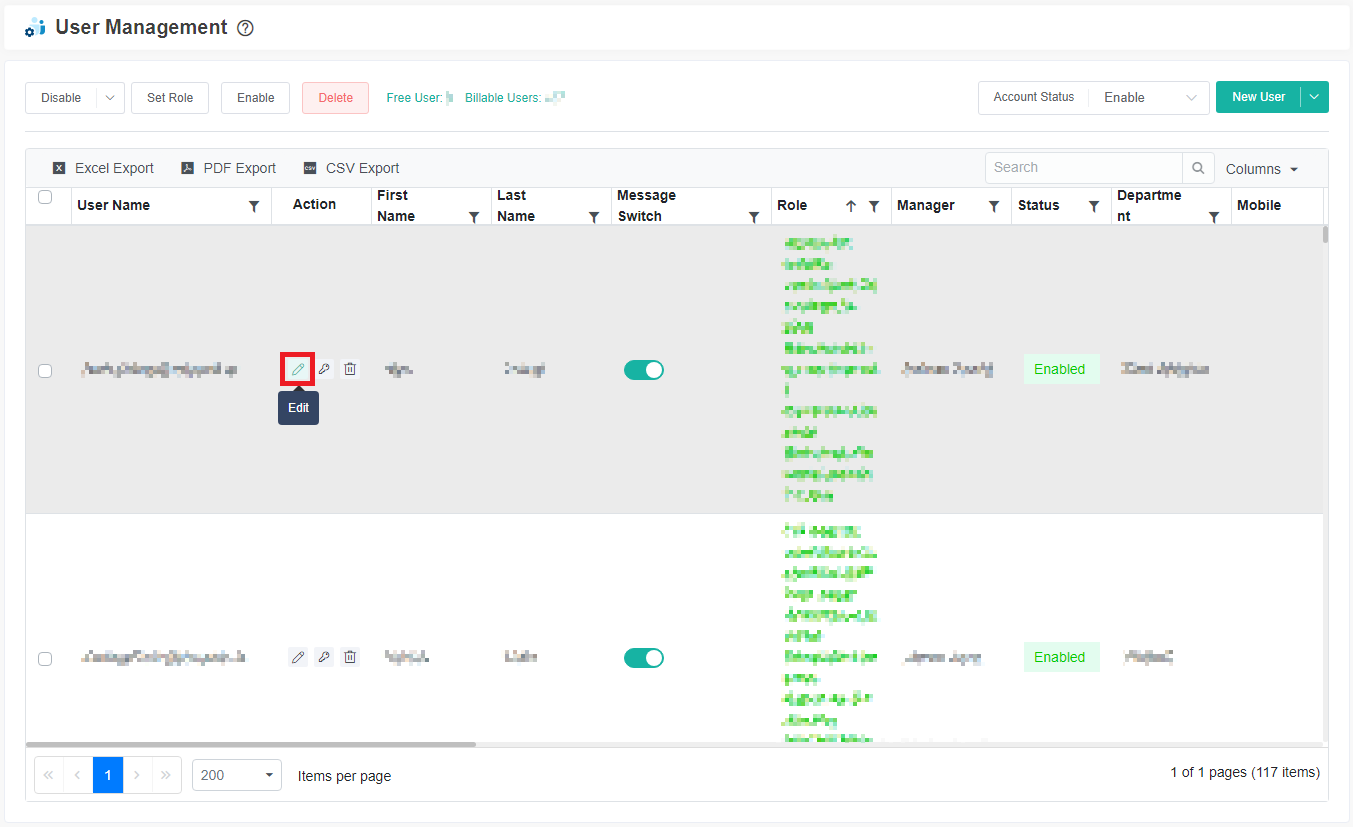The image size is (1353, 827).
Task: Click the sort arrow on the Role column
Action: [x=852, y=205]
